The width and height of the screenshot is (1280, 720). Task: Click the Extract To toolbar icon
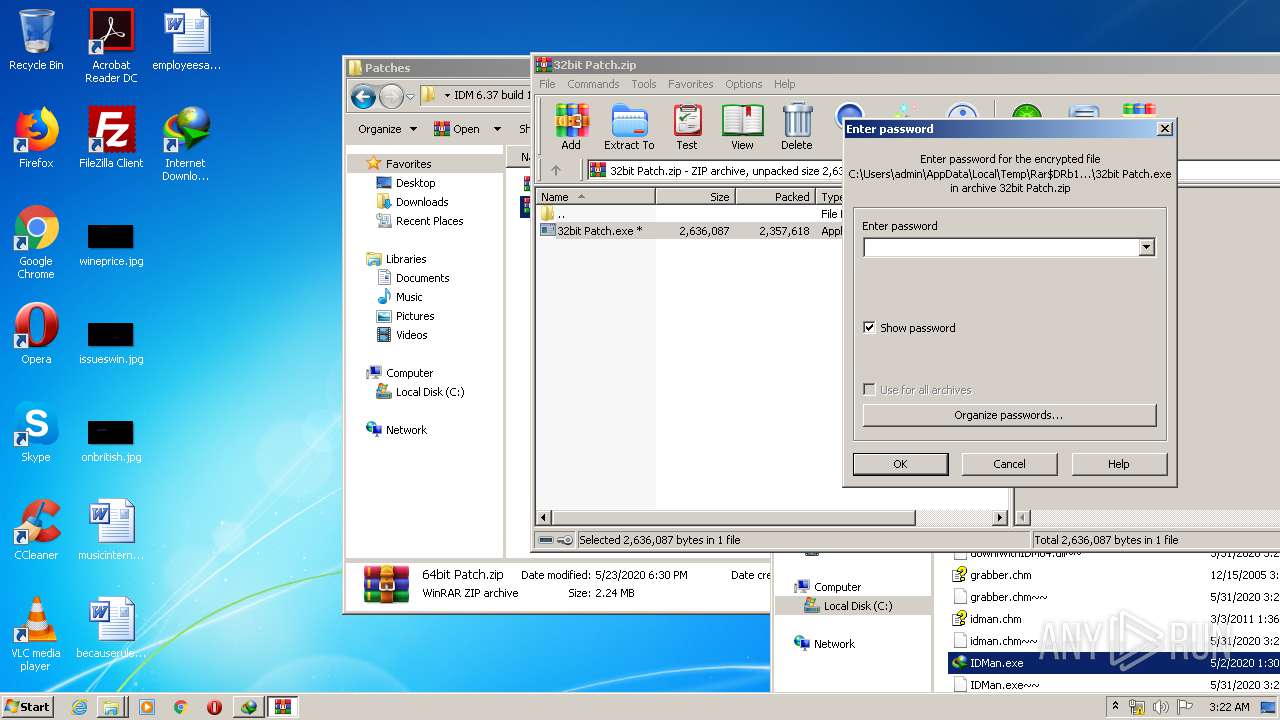[x=629, y=126]
